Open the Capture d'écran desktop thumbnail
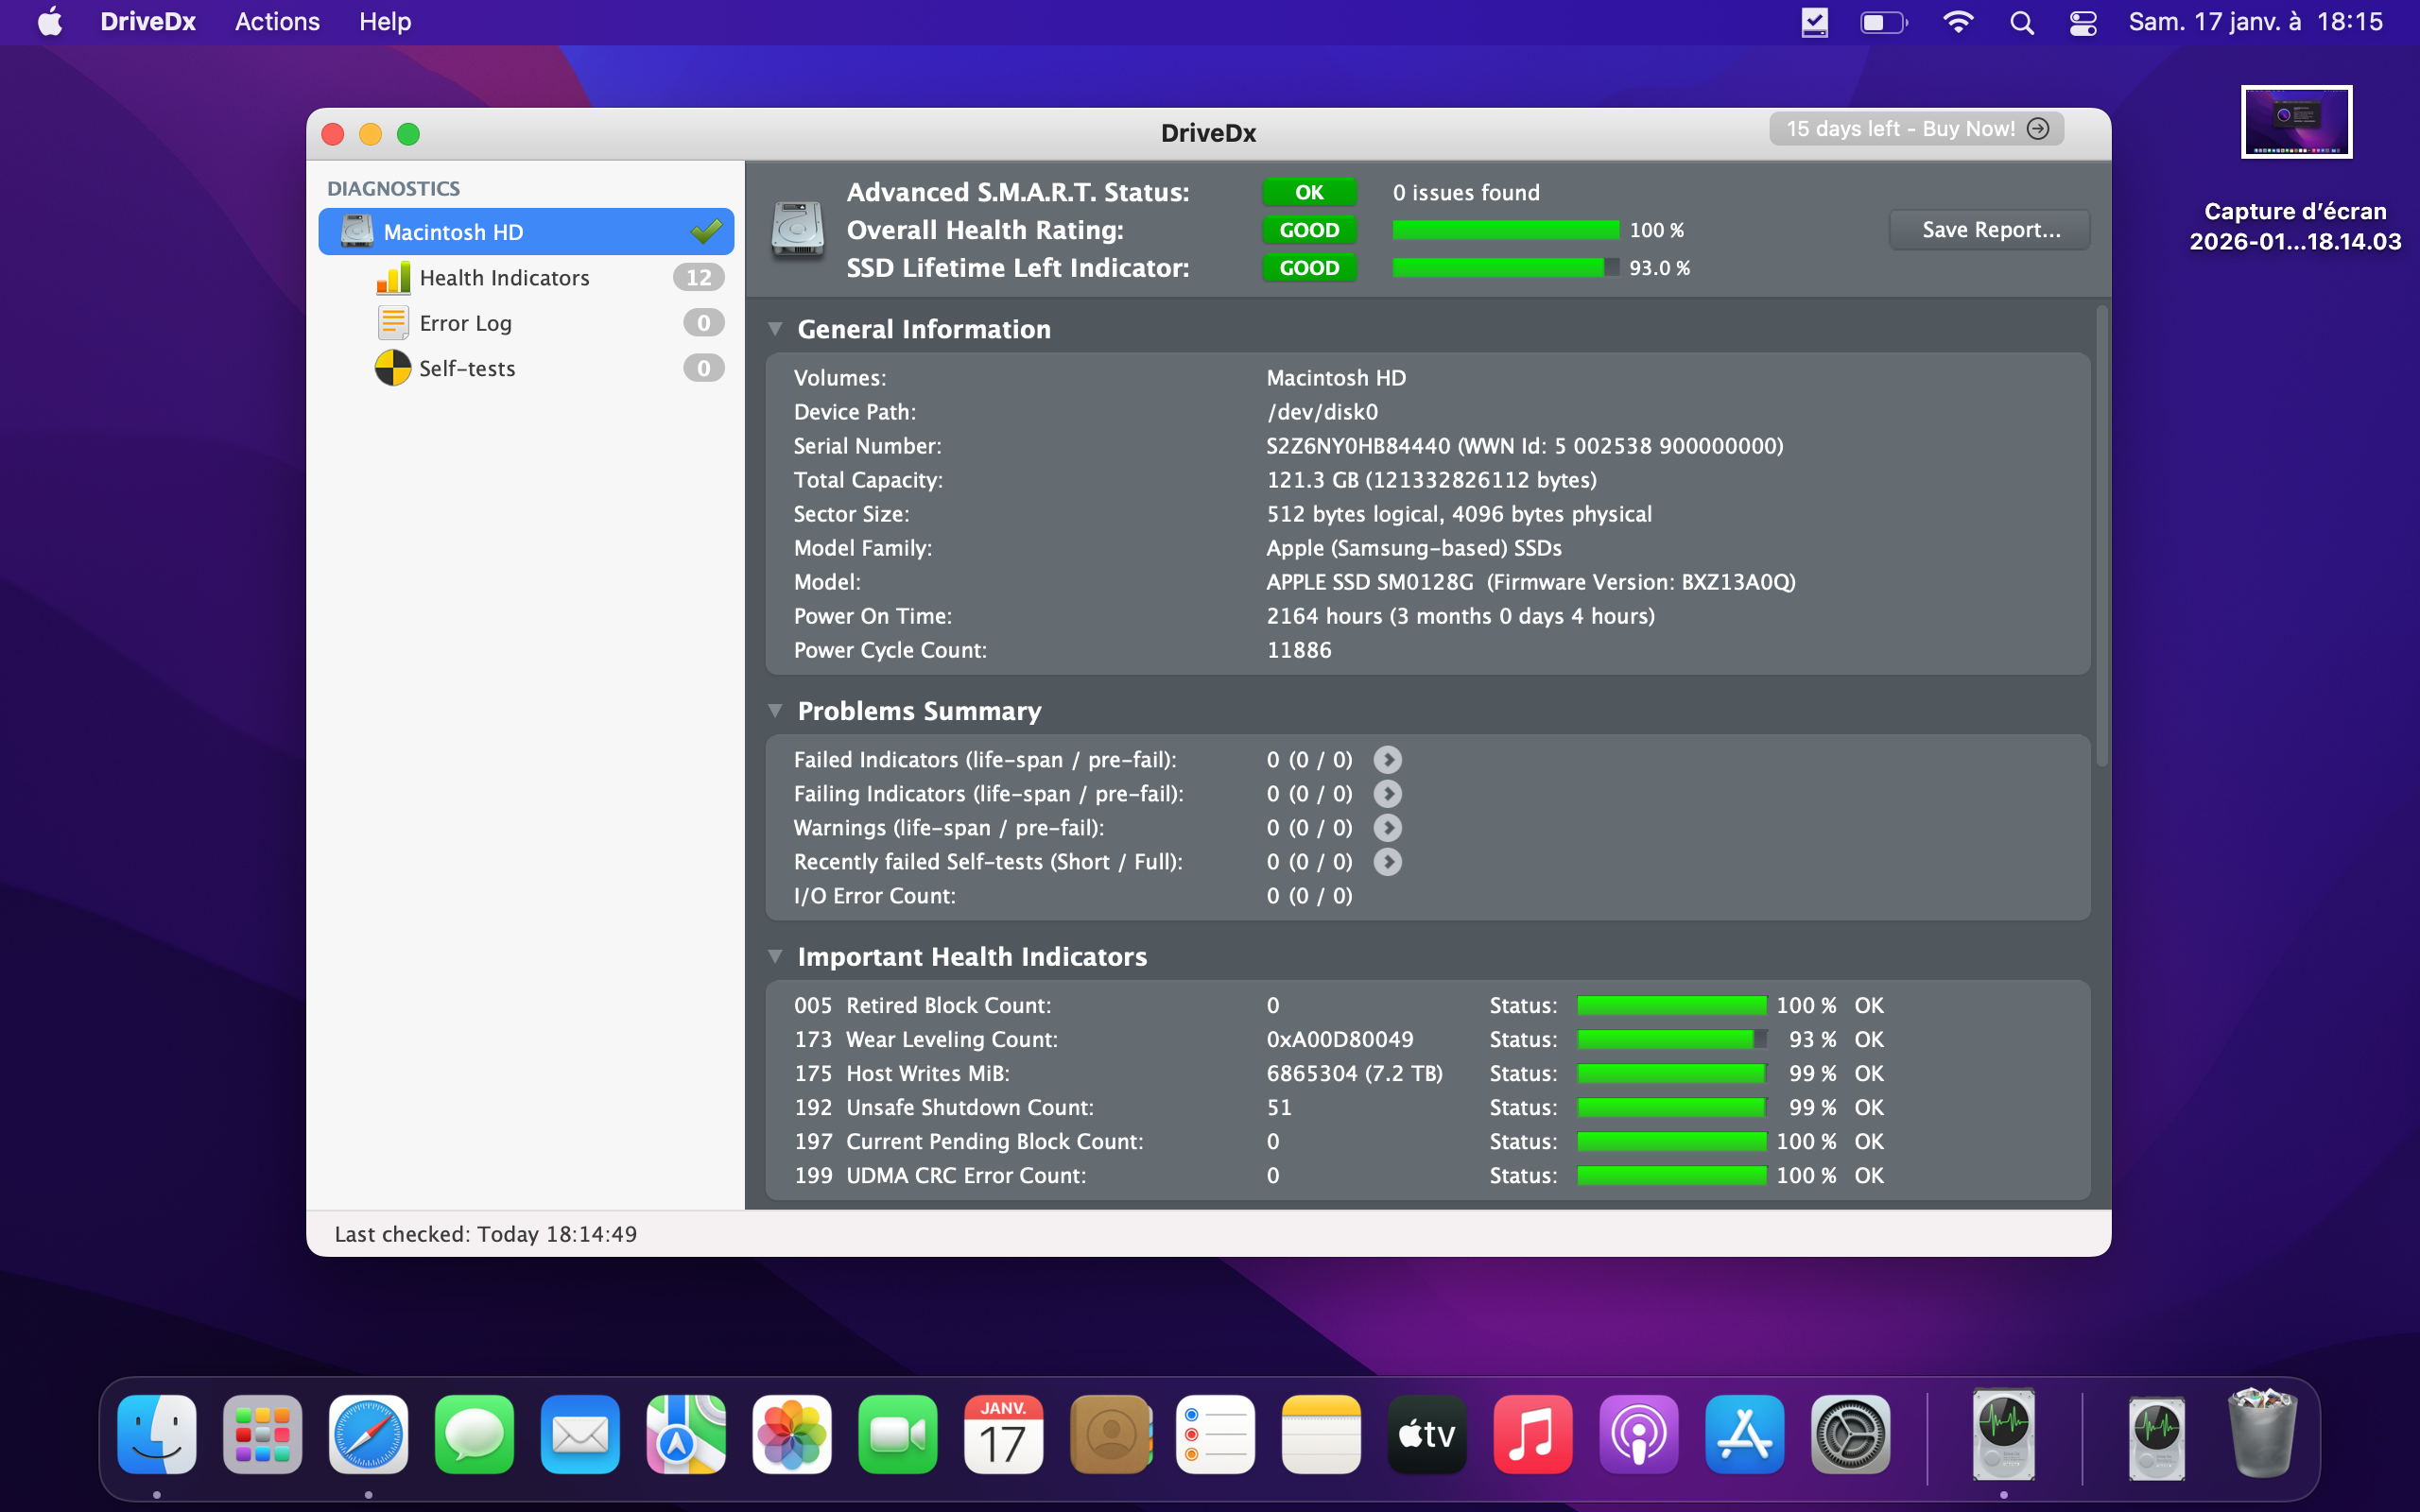This screenshot has height=1512, width=2420. [2295, 122]
